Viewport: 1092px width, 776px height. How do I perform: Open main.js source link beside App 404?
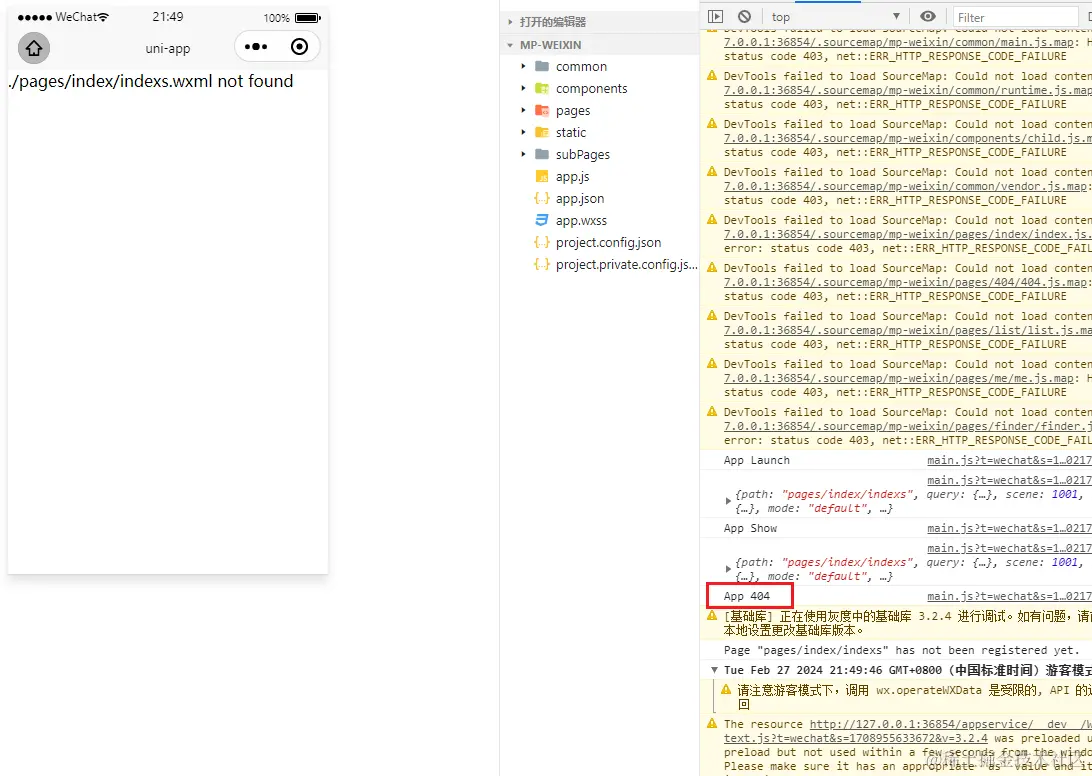(x=1009, y=596)
